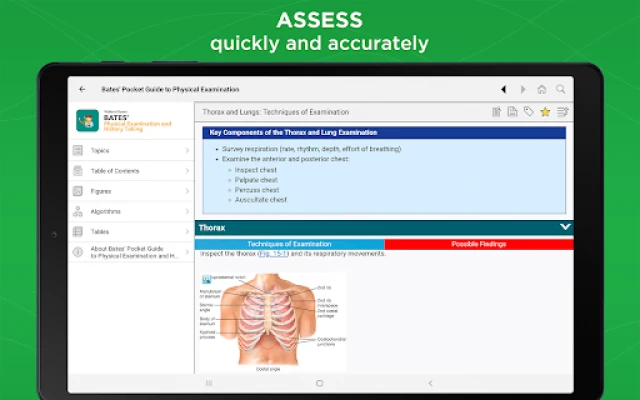640x400 pixels.
Task: Collapse the Thorax section header
Action: (565, 228)
